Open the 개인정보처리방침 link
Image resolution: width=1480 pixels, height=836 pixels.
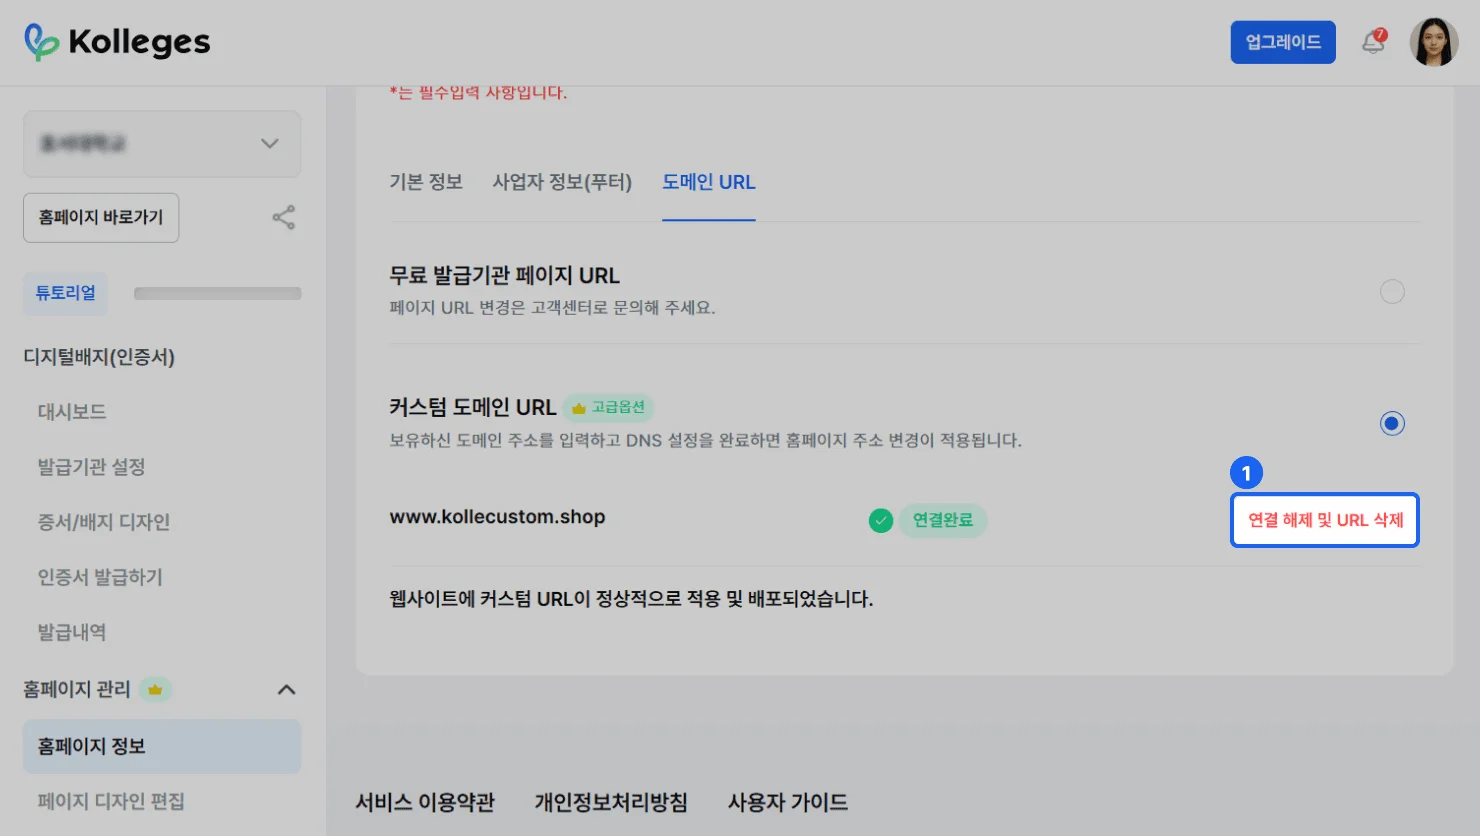click(611, 802)
